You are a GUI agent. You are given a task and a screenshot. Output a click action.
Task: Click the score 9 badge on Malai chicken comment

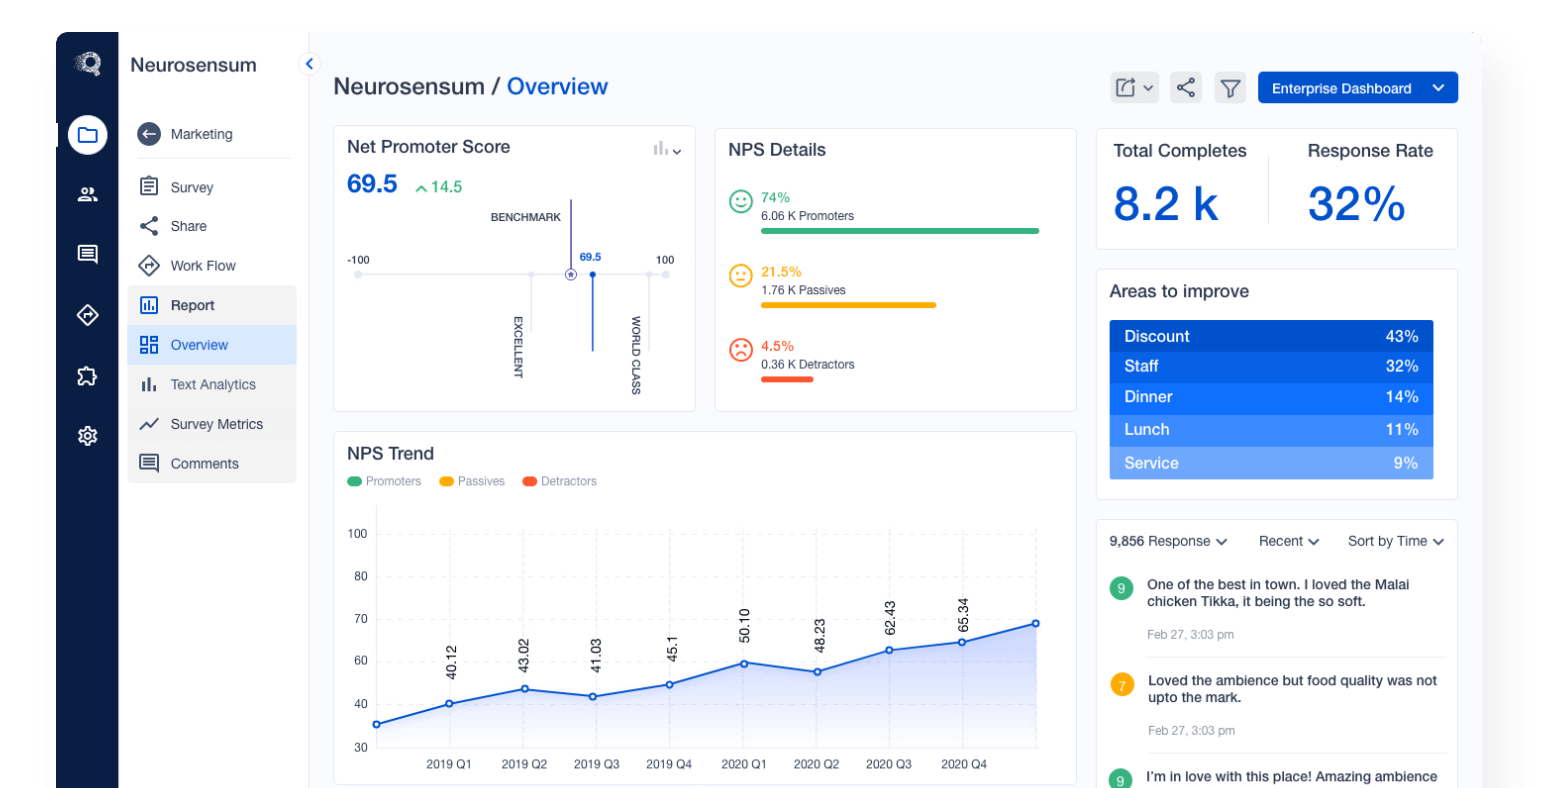[1122, 588]
